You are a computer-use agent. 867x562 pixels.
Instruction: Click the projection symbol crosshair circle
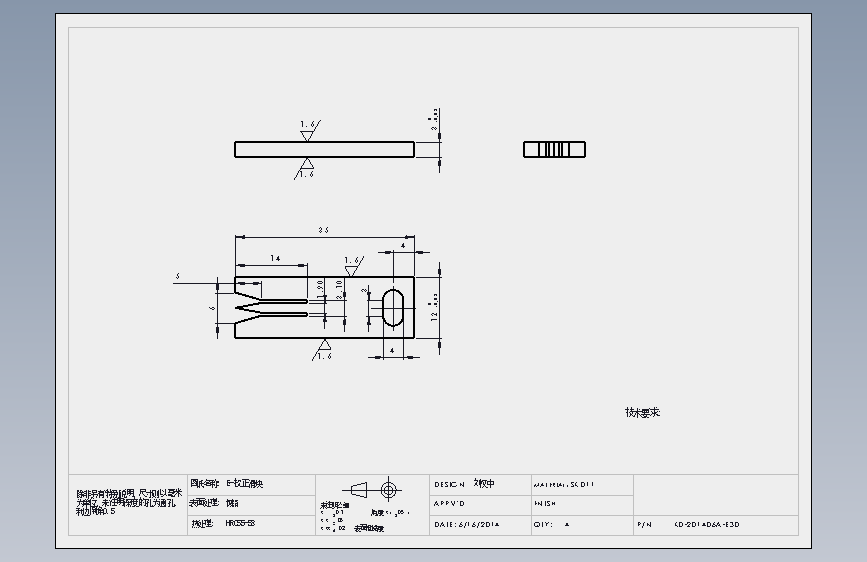[x=389, y=490]
